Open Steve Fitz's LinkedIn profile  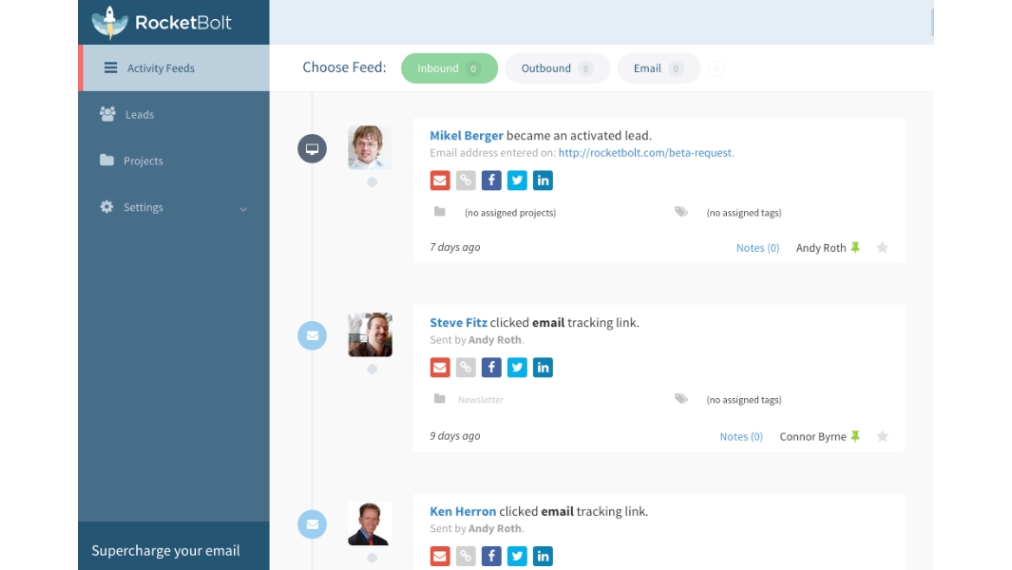(x=543, y=367)
